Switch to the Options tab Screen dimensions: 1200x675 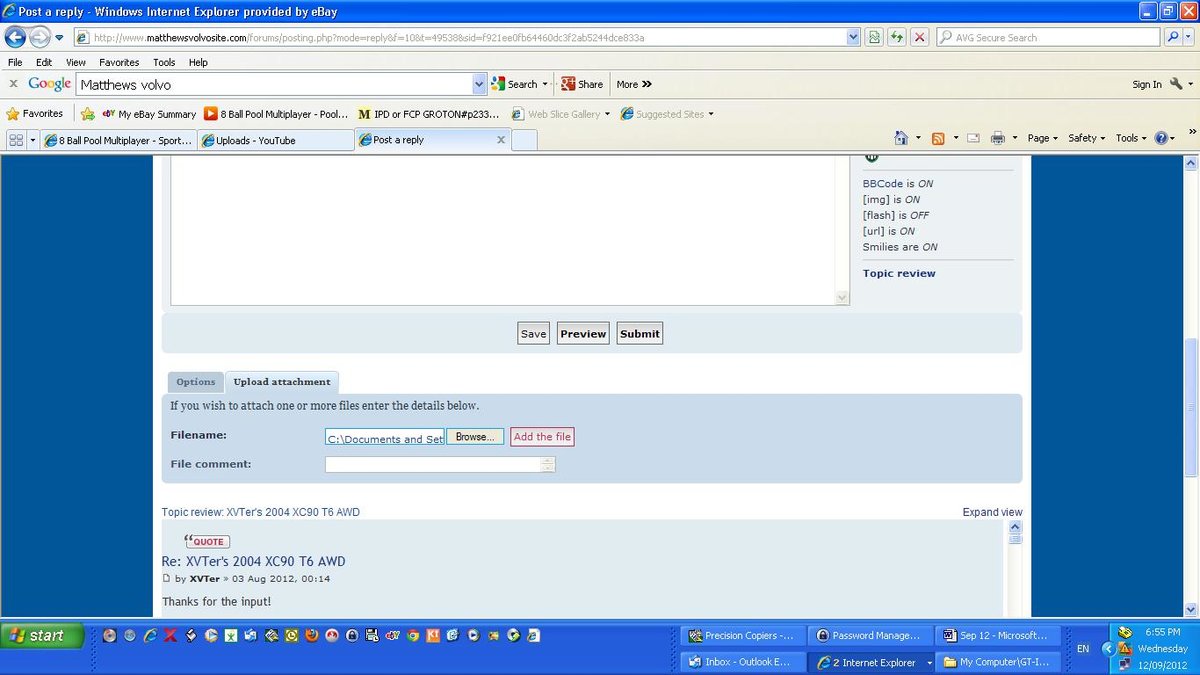195,382
